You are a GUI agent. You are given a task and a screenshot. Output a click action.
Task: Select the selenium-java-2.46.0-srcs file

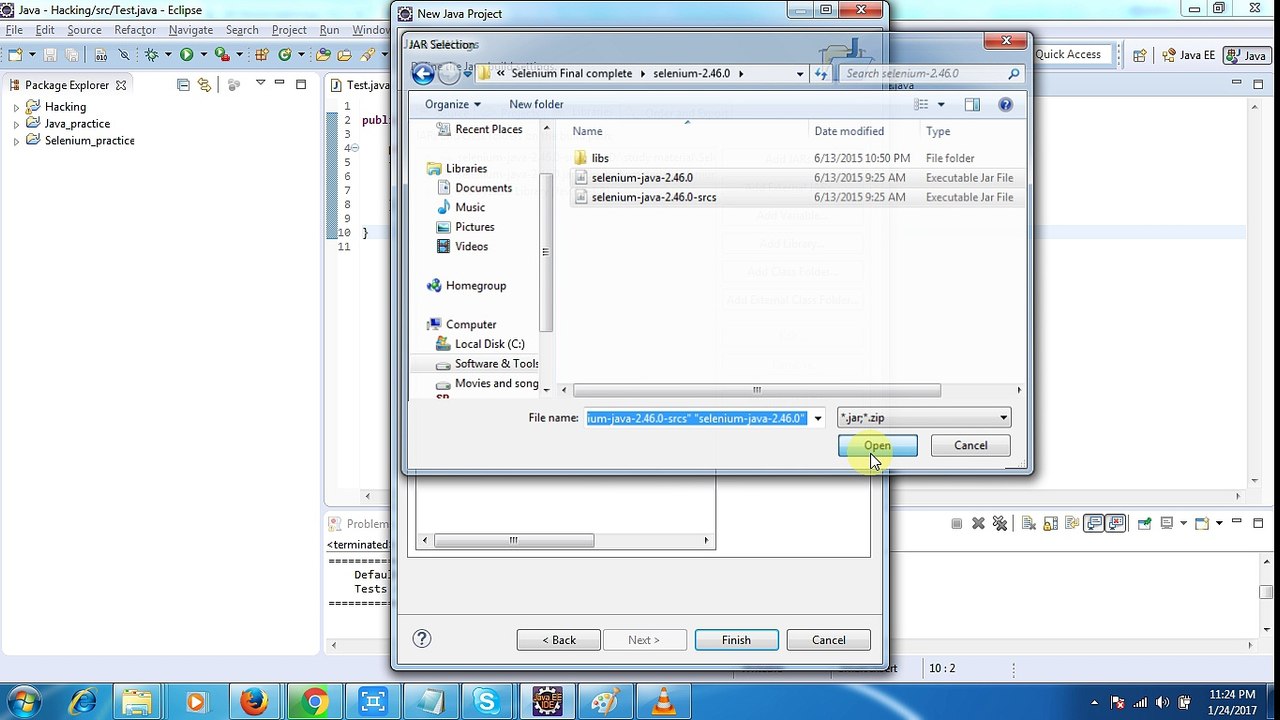[654, 197]
